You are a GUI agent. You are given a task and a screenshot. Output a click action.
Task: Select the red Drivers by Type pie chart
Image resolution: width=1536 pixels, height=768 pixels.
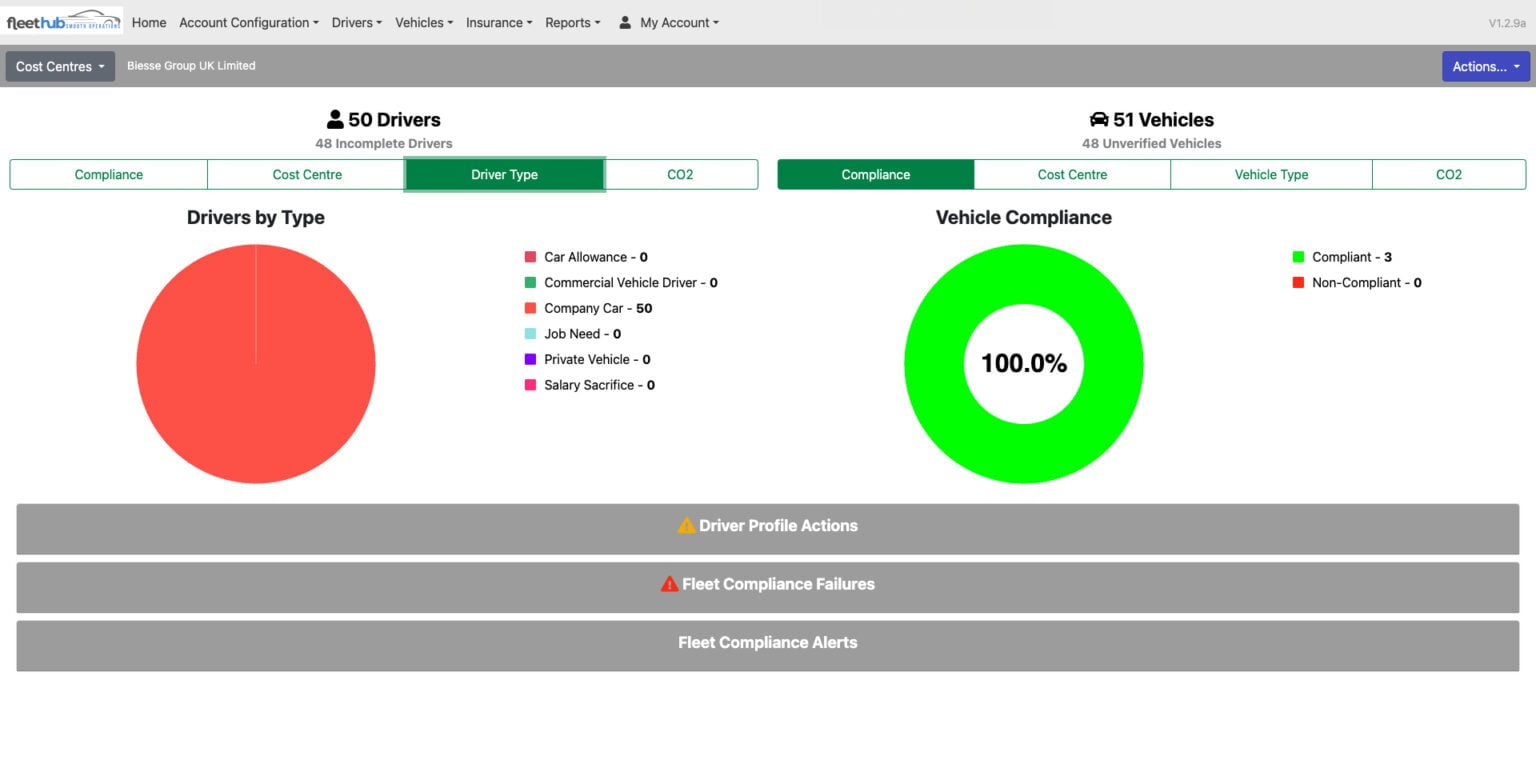point(255,363)
